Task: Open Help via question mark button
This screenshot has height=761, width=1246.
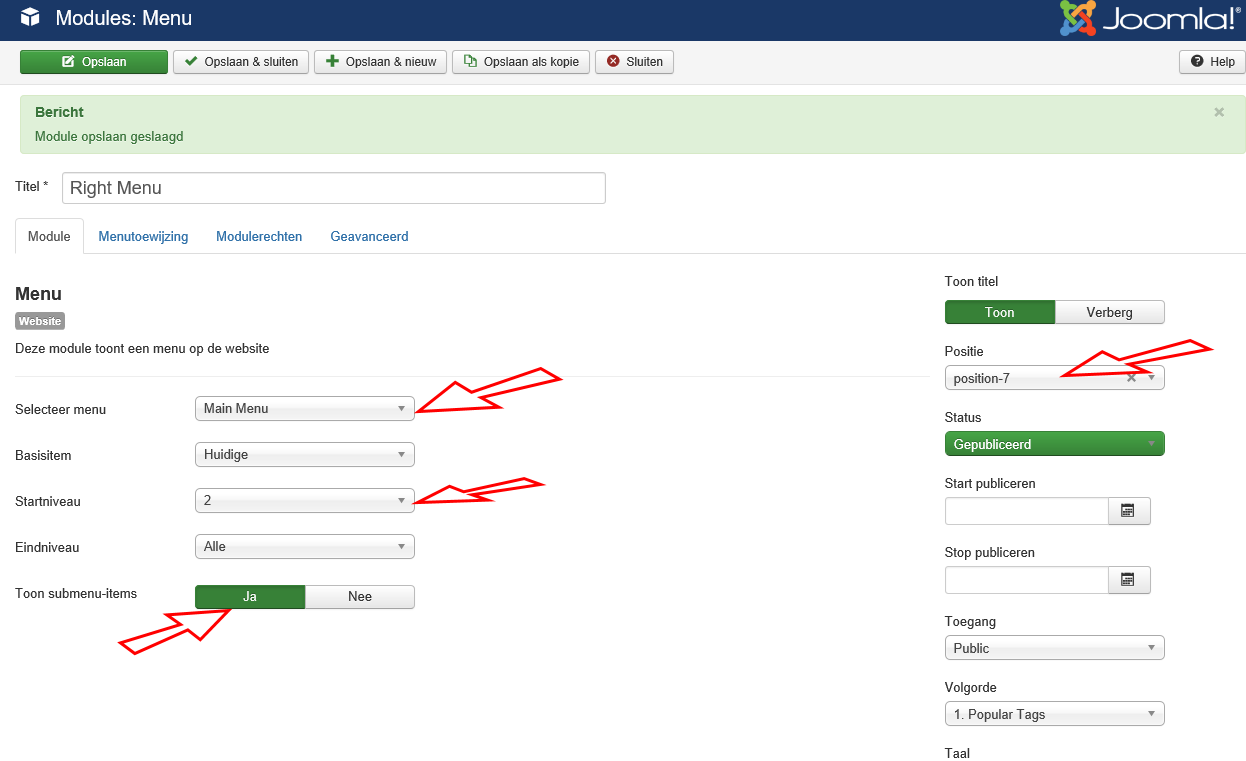Action: click(x=1212, y=62)
